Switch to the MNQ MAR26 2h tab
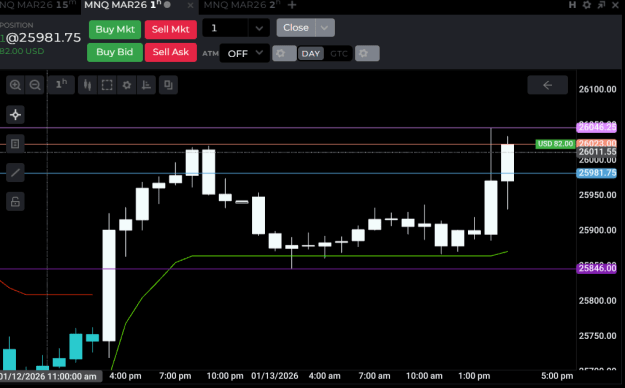The image size is (625, 388). point(242,5)
